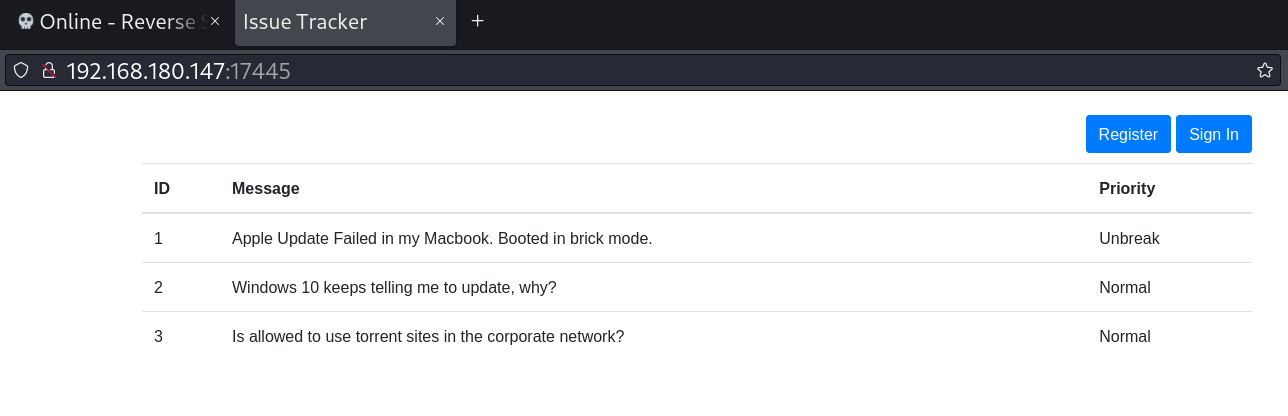
Task: Open a new tab with the plus icon
Action: point(478,21)
